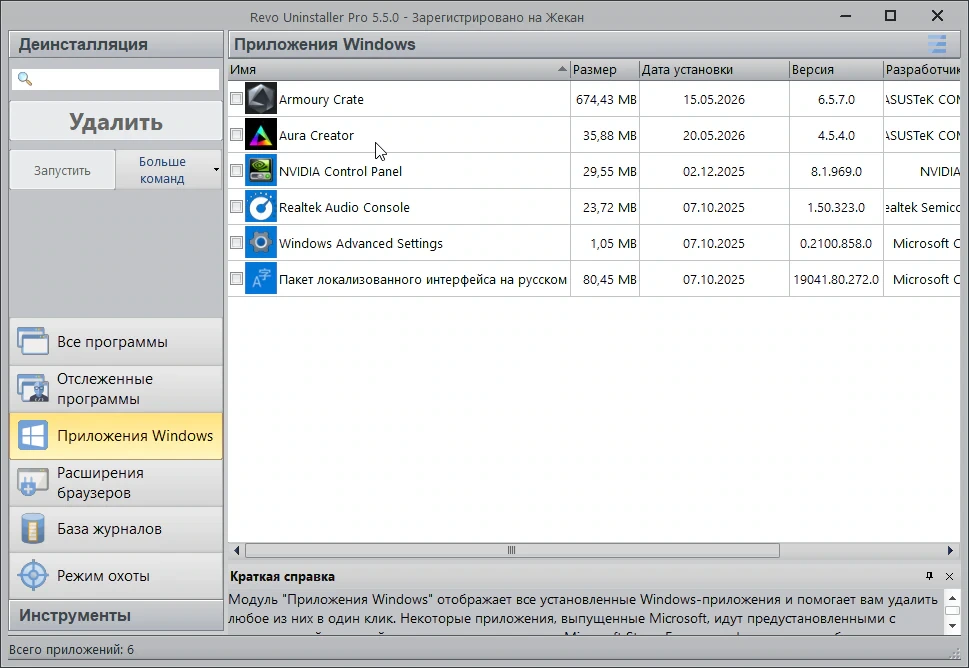Switch to Режим охоты
Screen dimensions: 969x668
(116, 576)
